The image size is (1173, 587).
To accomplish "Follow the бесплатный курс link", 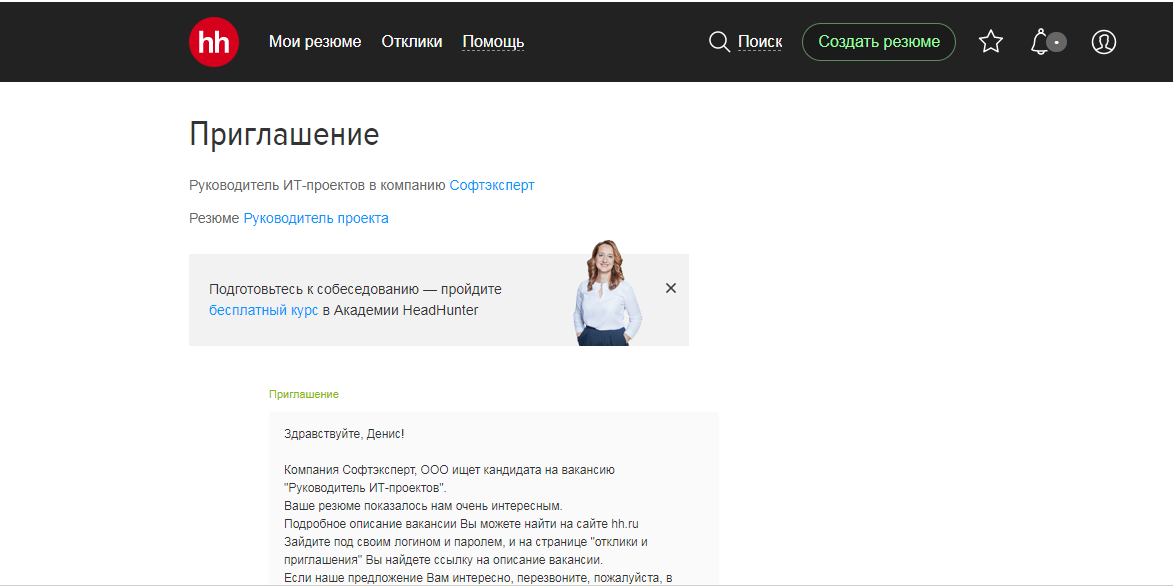I will point(263,310).
